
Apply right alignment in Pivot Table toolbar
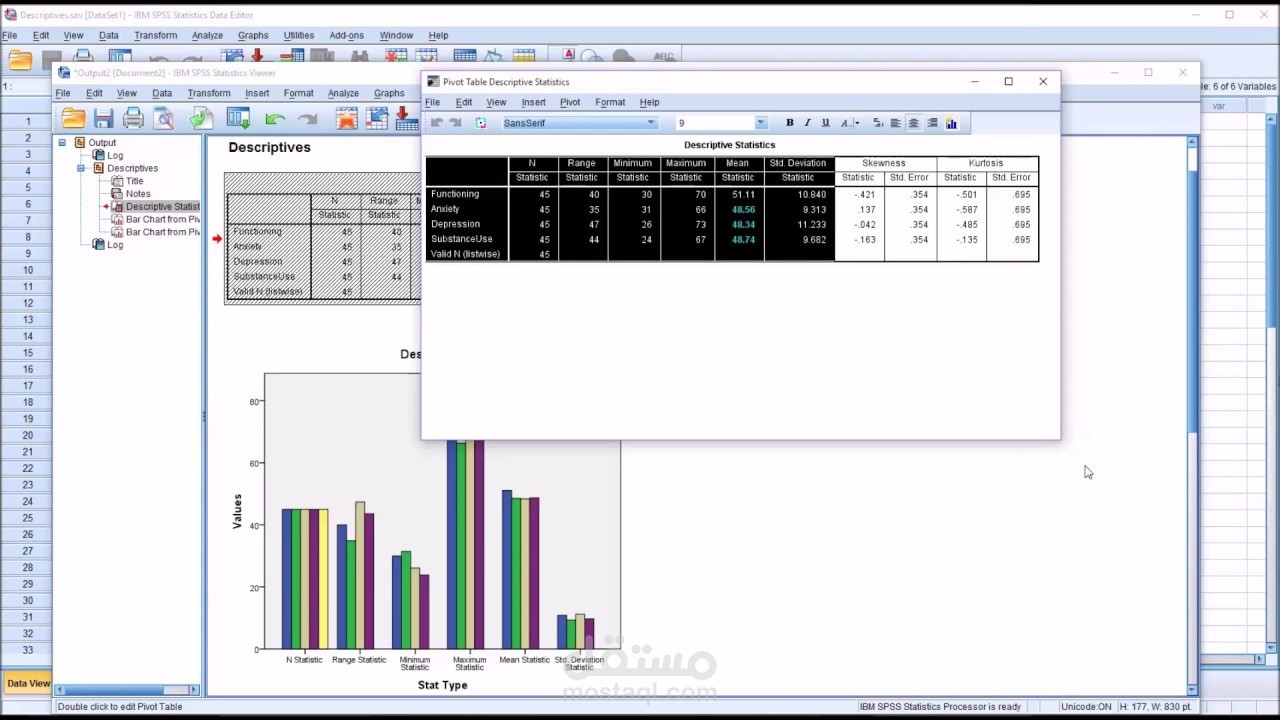coord(932,123)
